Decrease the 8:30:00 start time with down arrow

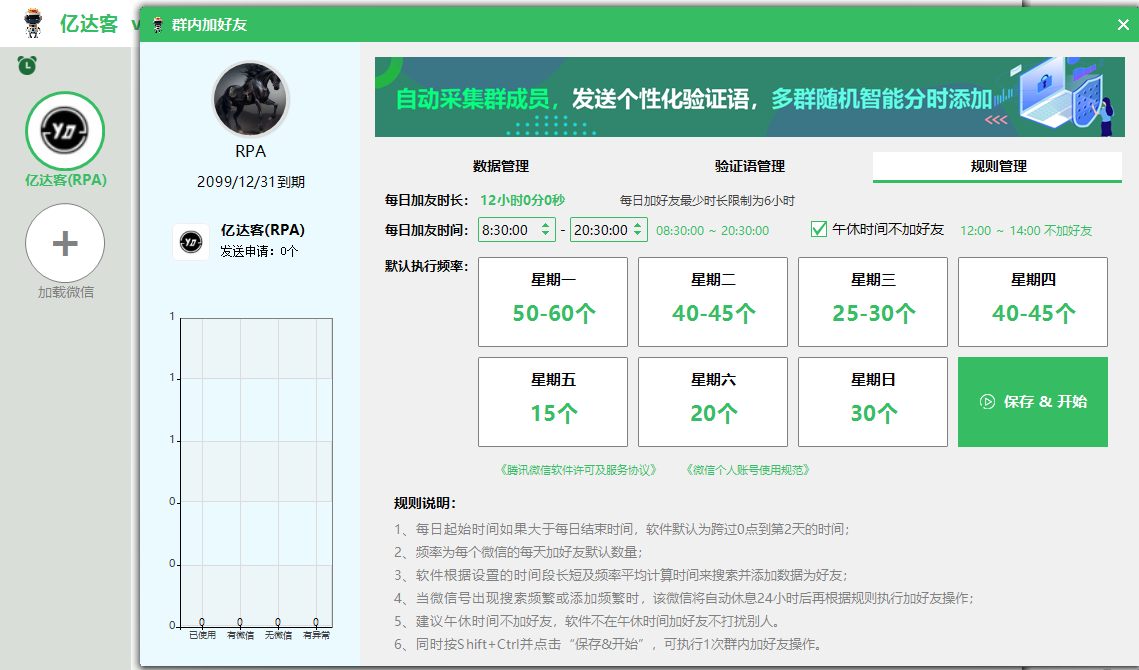point(546,235)
